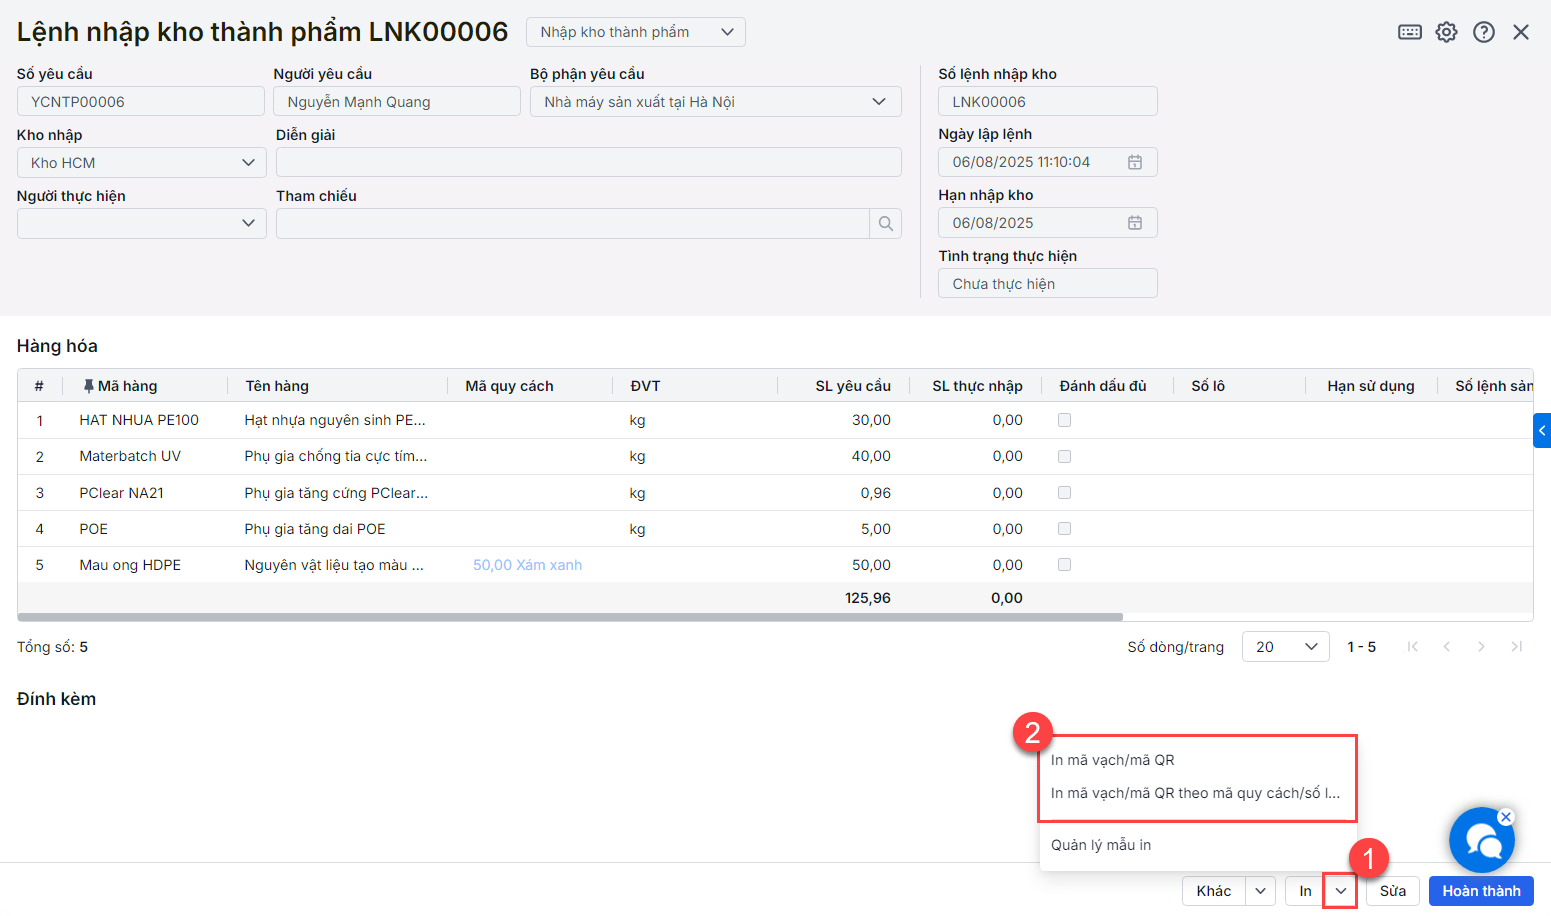Click the Hoàn thành button
This screenshot has height=916, width=1551.
point(1480,891)
